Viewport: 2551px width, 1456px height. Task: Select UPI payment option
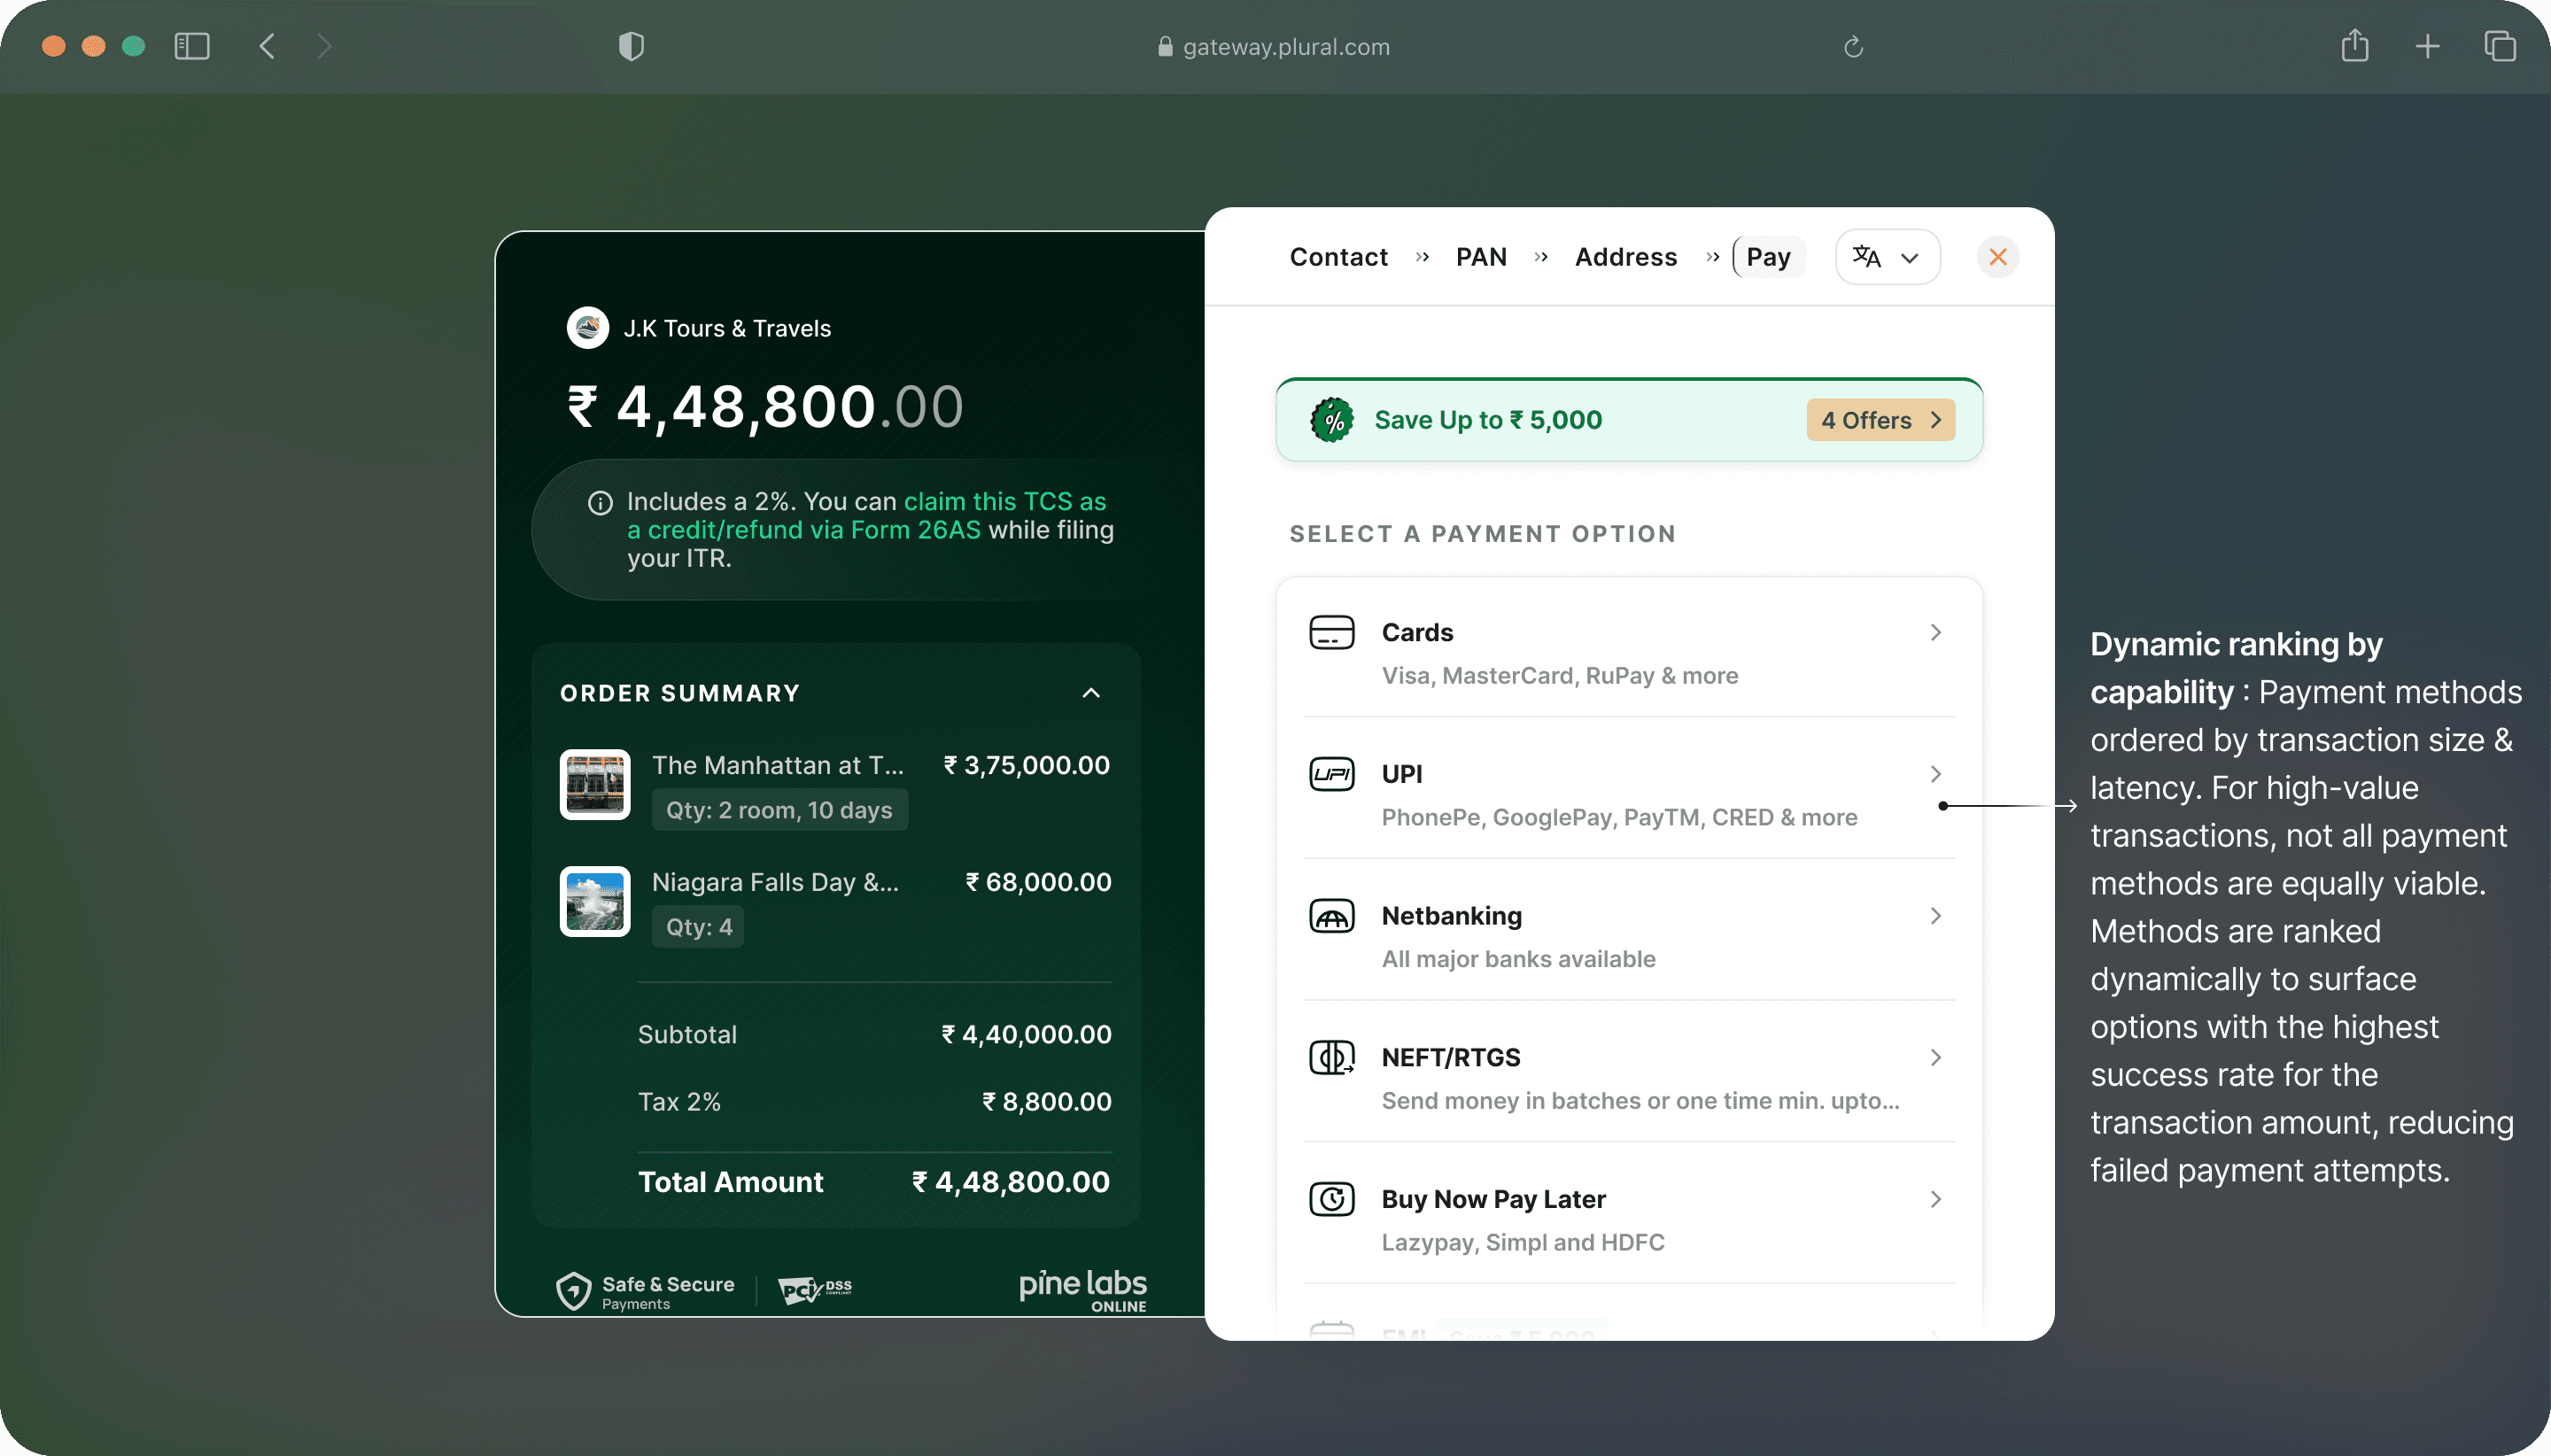(x=1629, y=795)
